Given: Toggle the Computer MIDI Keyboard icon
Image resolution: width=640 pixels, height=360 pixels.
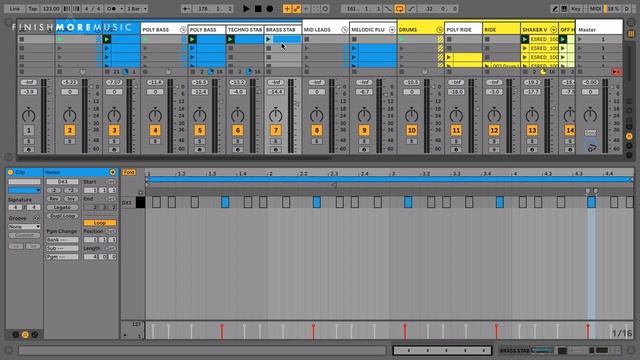Looking at the screenshot, I should [564, 9].
